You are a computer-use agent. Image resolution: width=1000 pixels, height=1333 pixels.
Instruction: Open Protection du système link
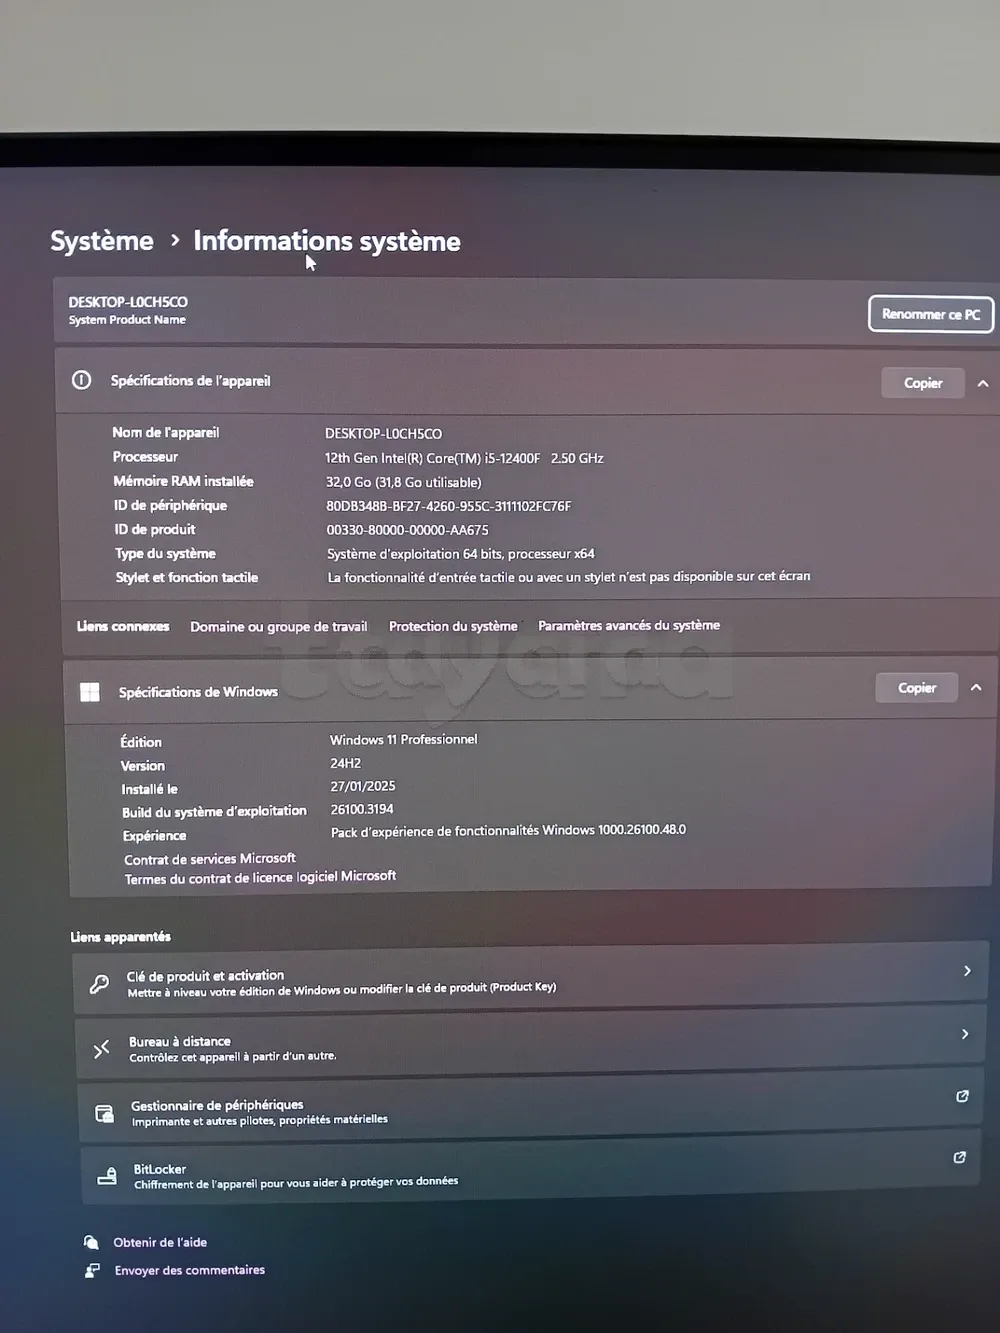[453, 626]
